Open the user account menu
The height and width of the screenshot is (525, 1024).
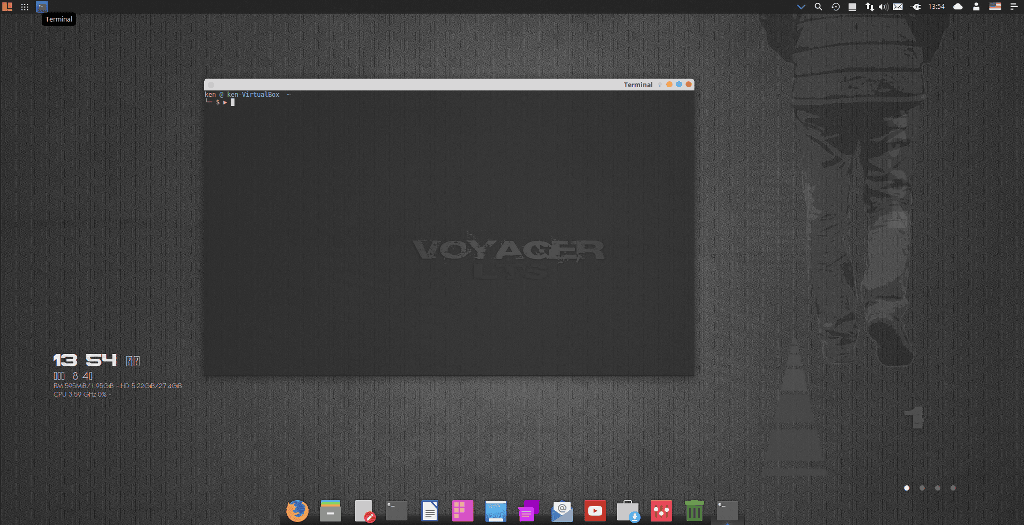976,7
